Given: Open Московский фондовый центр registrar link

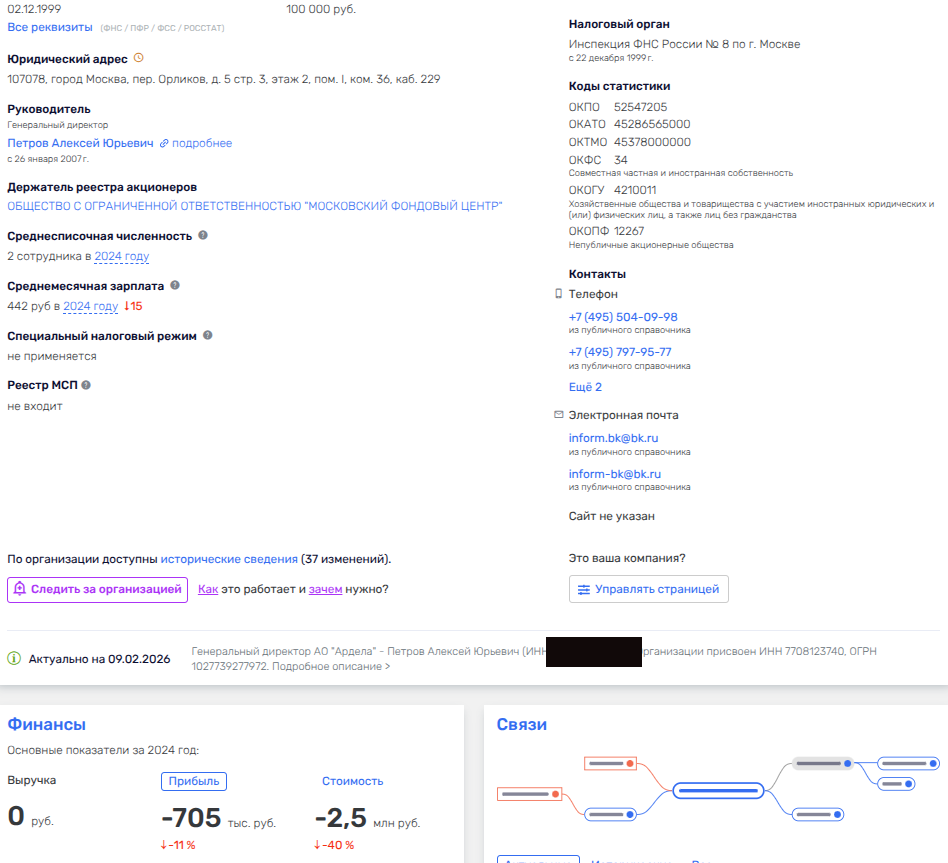Looking at the screenshot, I should [254, 206].
